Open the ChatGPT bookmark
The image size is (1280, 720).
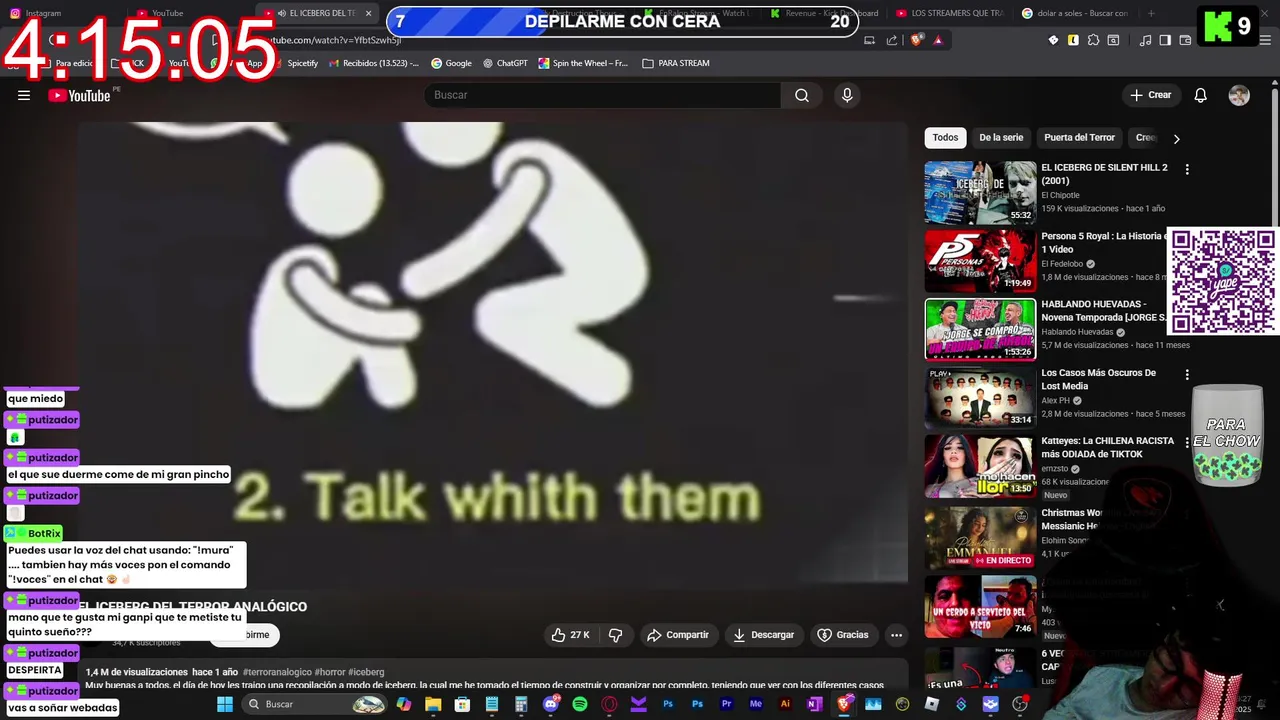(504, 63)
